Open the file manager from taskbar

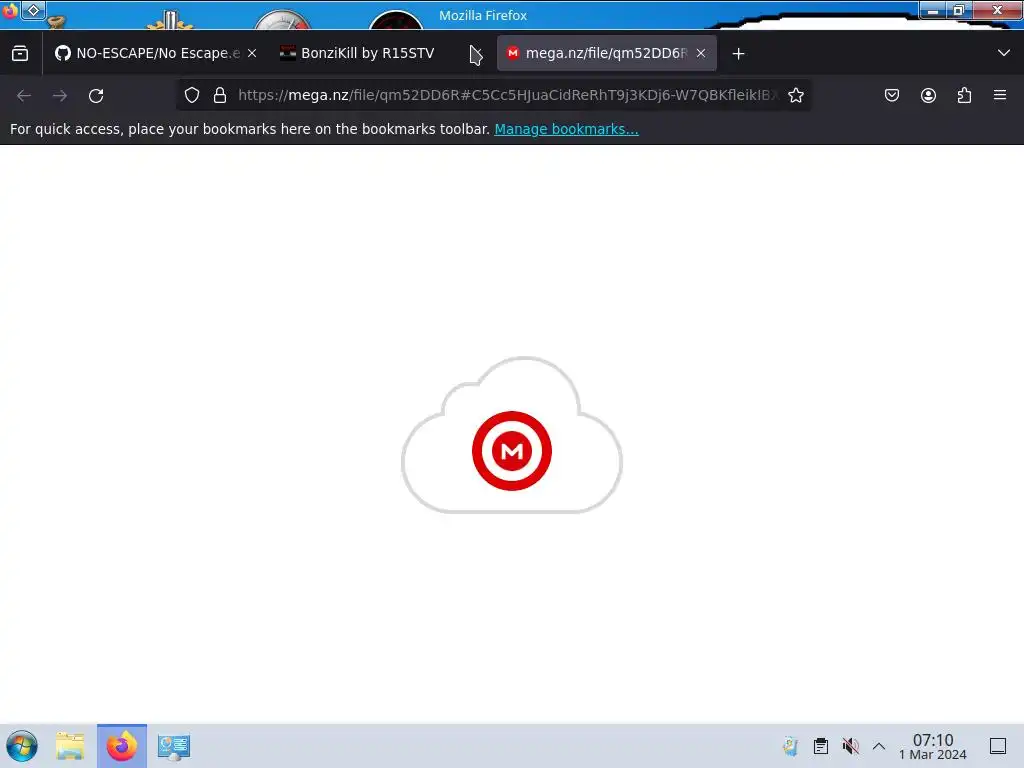[70, 746]
